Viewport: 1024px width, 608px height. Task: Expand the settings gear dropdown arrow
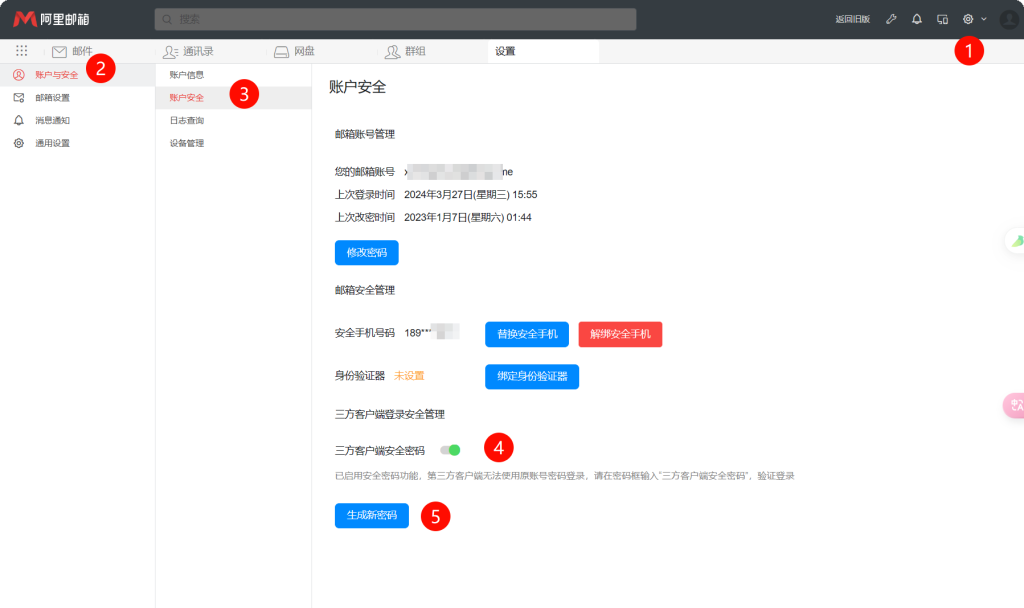(x=984, y=19)
